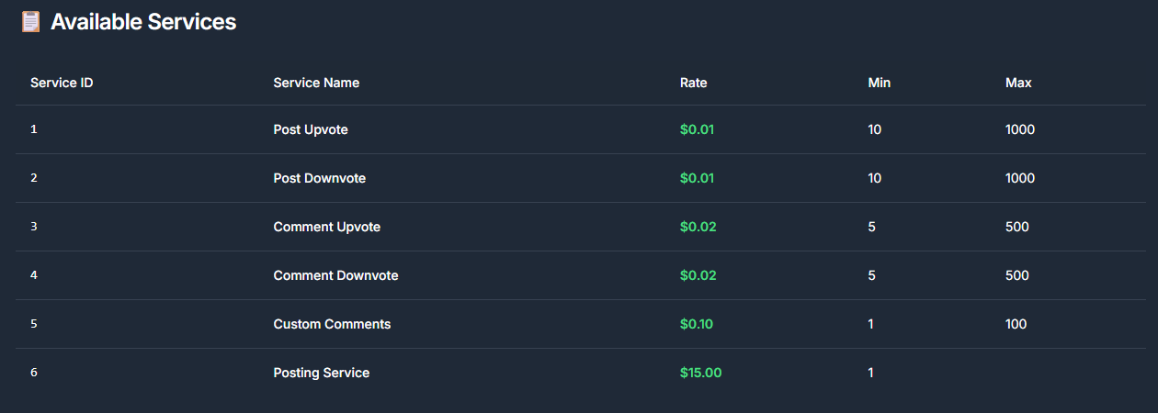1158x413 pixels.
Task: Click the Service Name column header
Action: (316, 83)
